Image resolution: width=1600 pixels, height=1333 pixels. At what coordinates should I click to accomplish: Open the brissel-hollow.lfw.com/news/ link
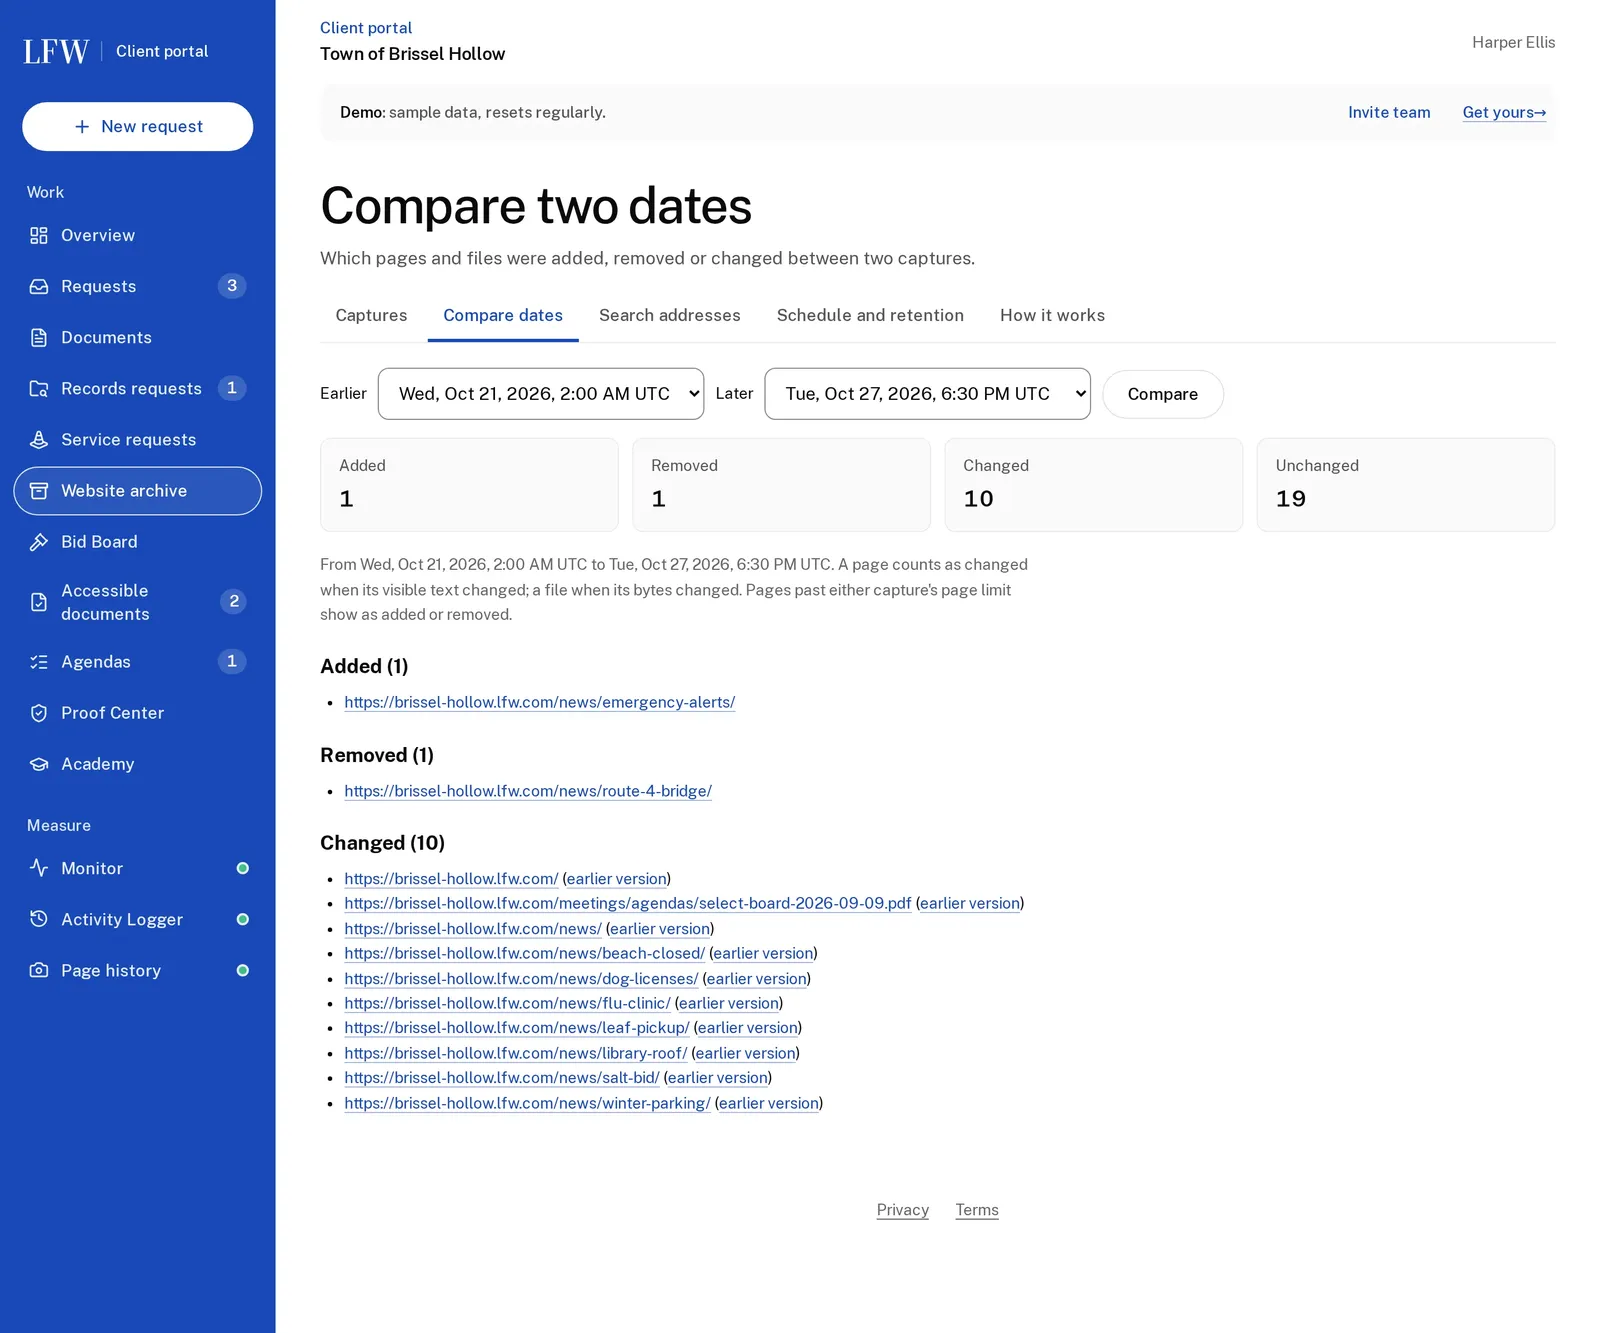click(473, 928)
